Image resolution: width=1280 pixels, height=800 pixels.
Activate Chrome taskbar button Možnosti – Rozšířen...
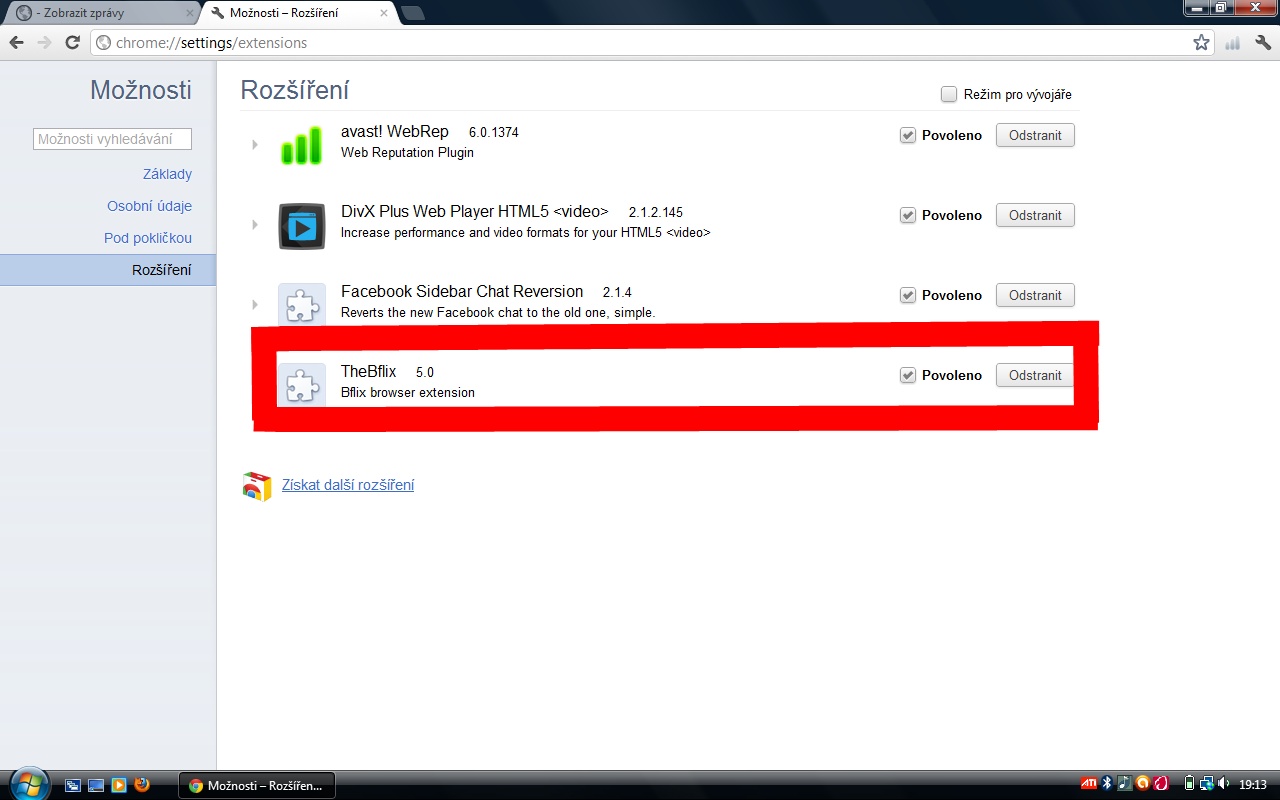[257, 785]
